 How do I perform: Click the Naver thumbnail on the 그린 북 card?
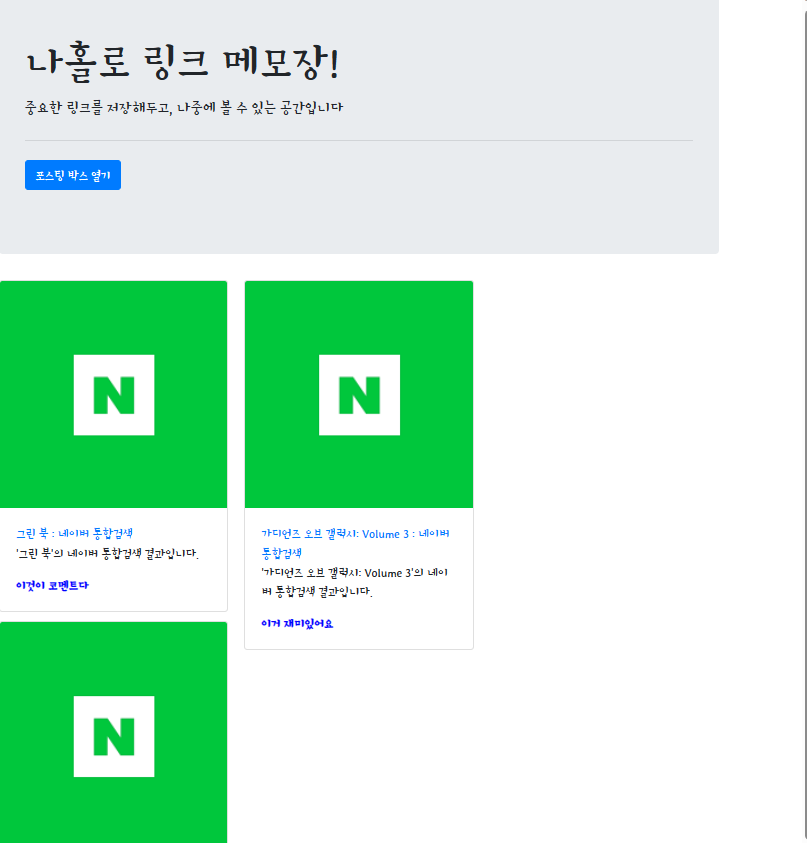(113, 394)
